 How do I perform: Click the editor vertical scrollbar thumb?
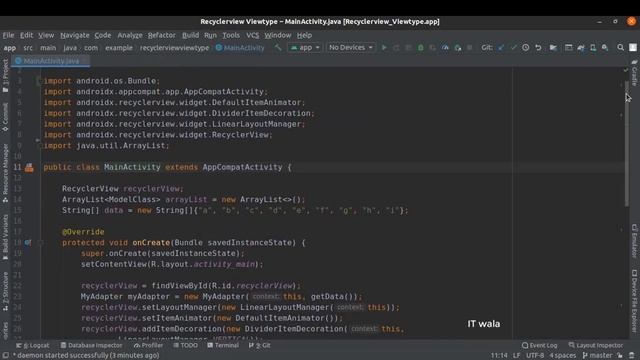coord(627,143)
